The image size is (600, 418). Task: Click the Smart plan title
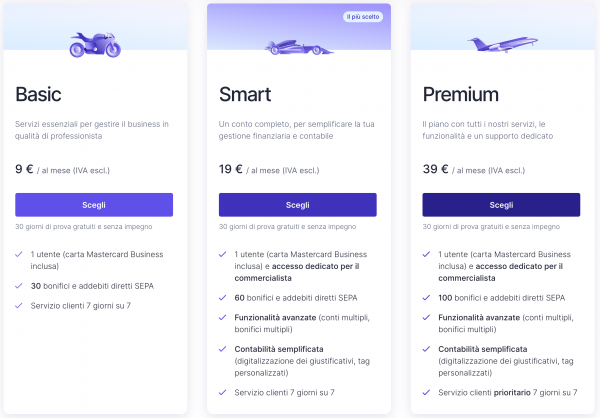(246, 95)
